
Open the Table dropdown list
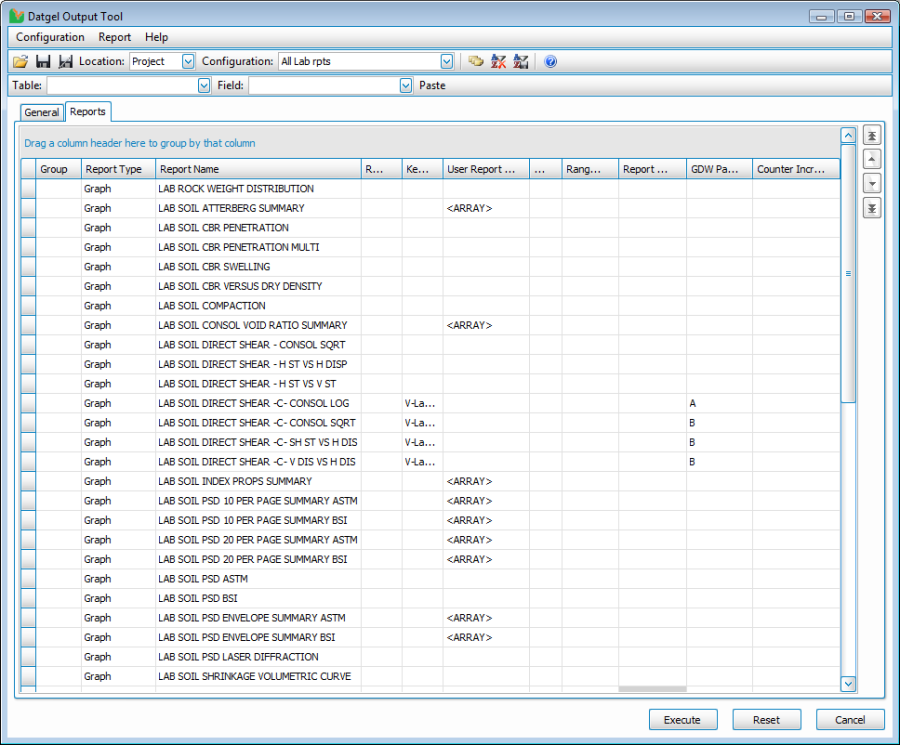tap(204, 86)
